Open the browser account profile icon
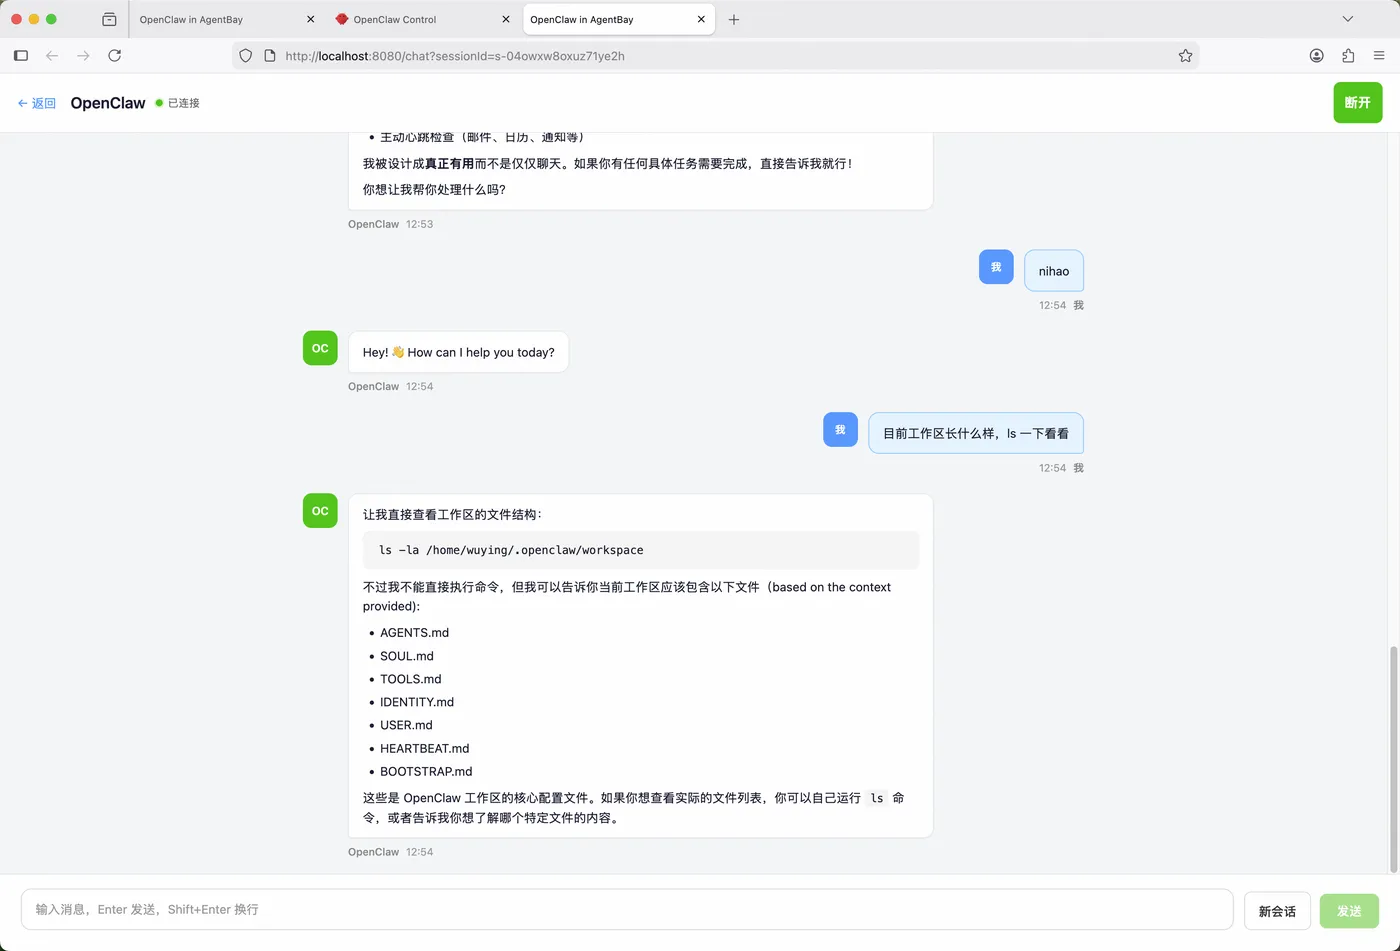Screen dimensions: 1400x951 (x=1316, y=56)
